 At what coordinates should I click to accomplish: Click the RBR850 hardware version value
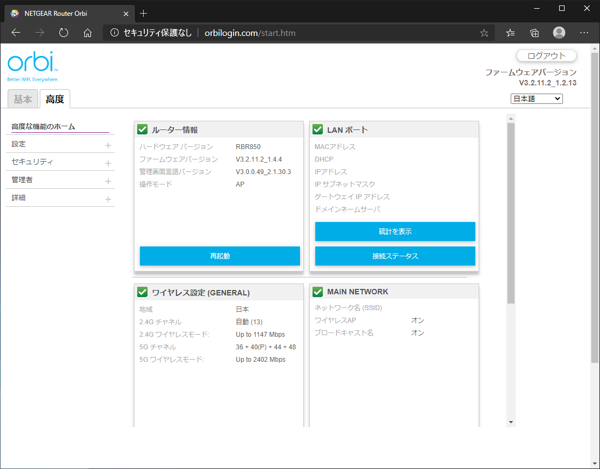(x=248, y=147)
